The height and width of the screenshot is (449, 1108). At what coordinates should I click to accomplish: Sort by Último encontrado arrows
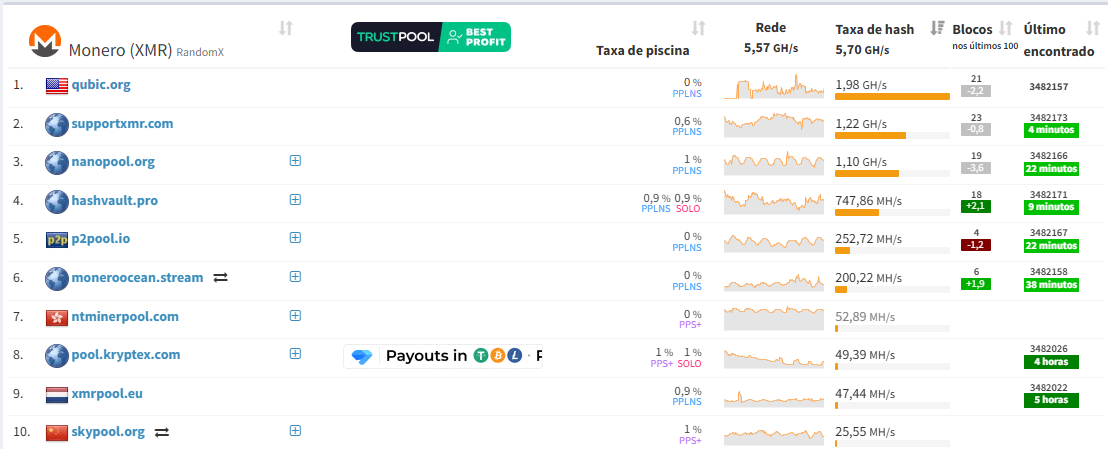[1092, 28]
